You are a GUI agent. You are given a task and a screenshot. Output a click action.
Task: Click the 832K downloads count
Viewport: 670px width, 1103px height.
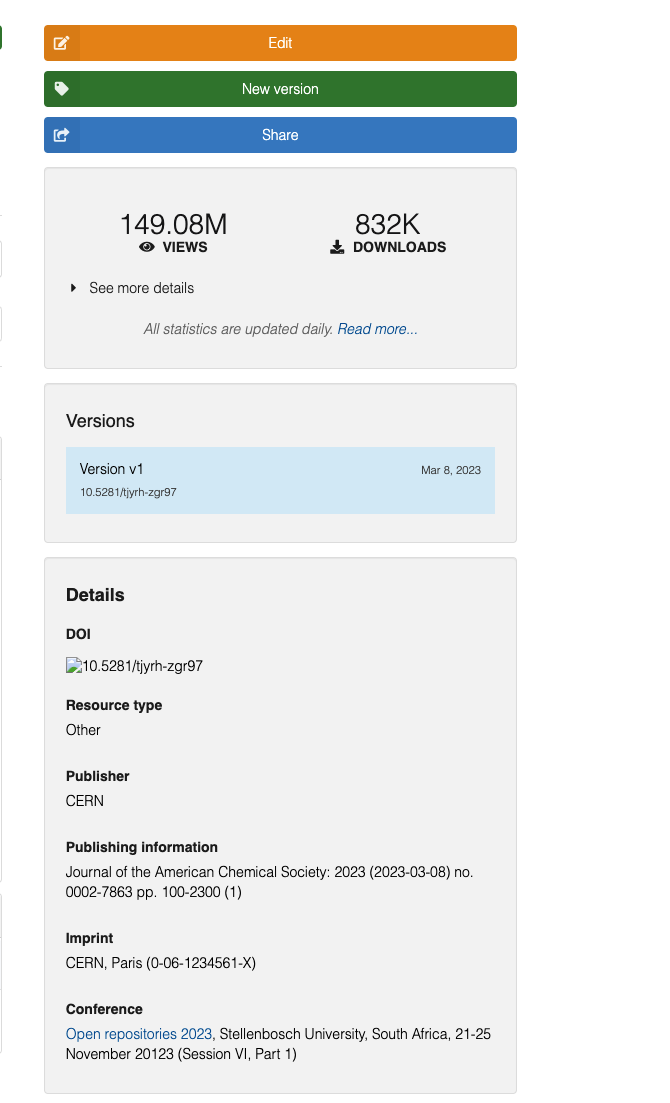pos(388,224)
